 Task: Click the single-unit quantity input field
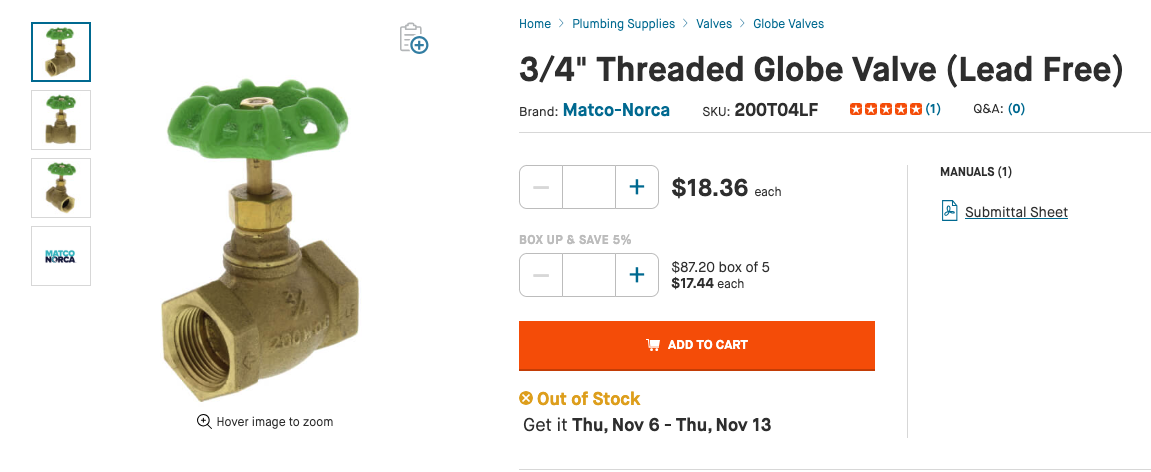pos(588,187)
